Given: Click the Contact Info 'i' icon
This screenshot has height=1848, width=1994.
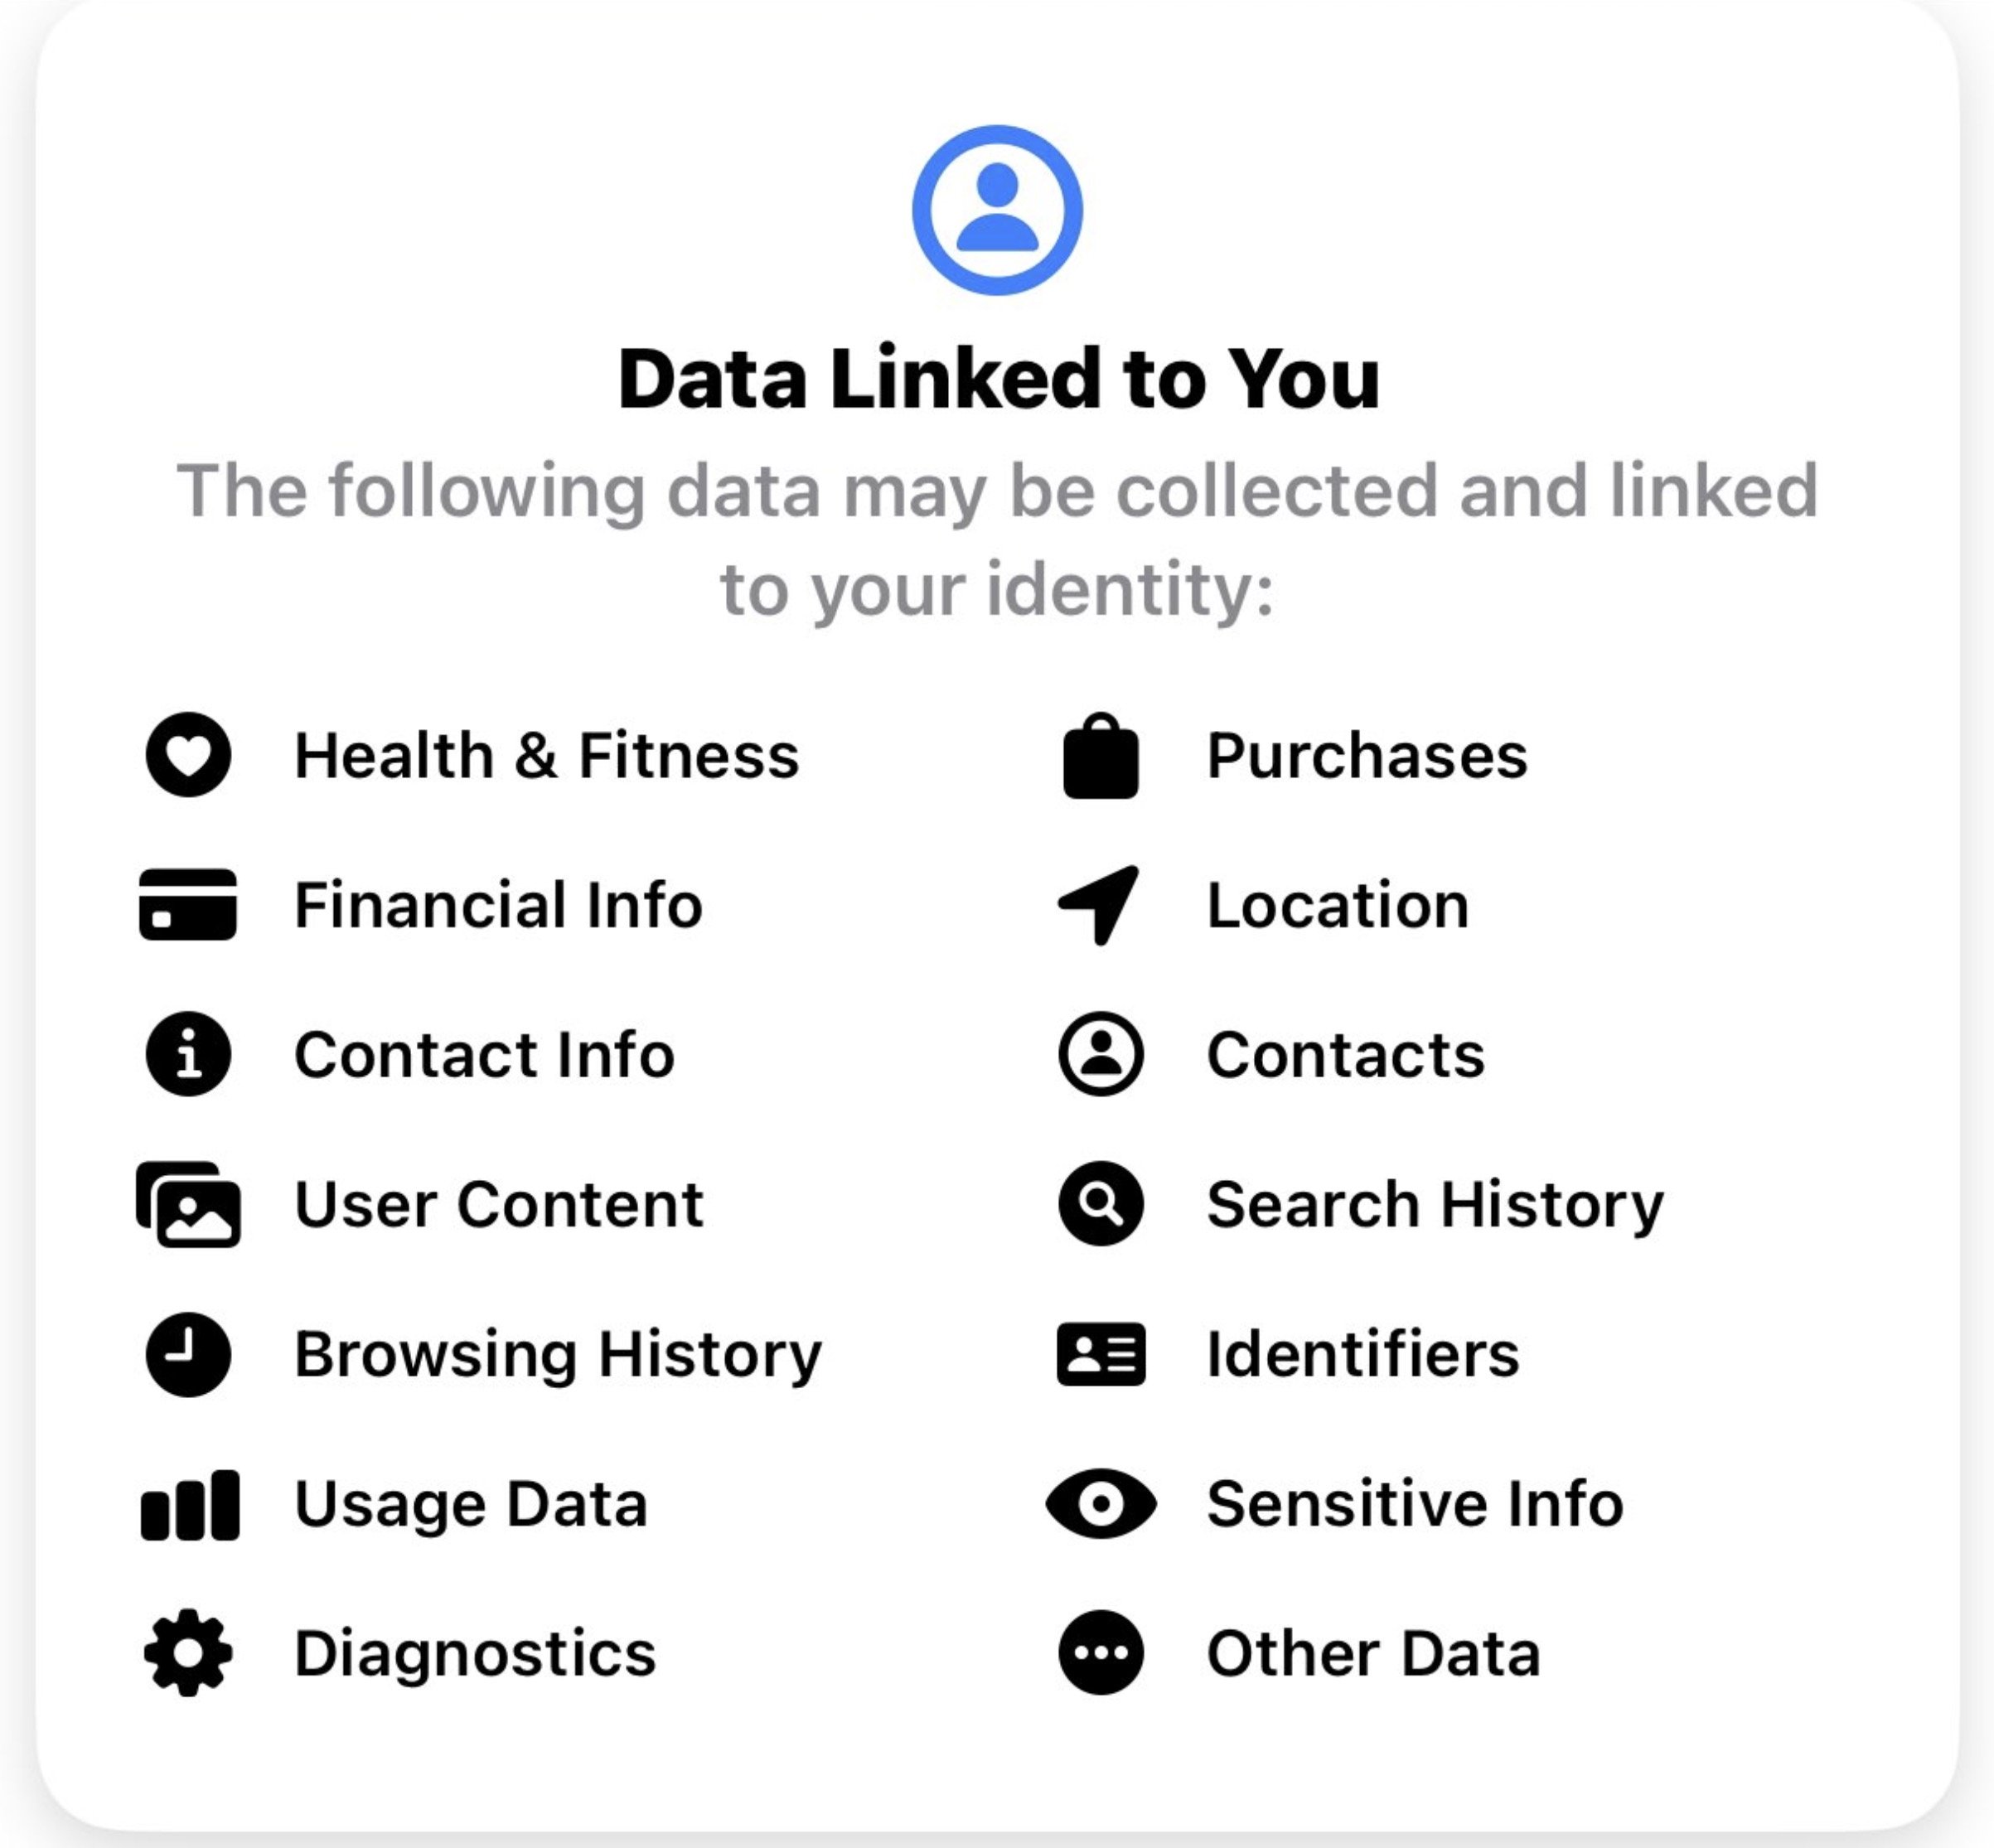Looking at the screenshot, I should click(x=188, y=1054).
